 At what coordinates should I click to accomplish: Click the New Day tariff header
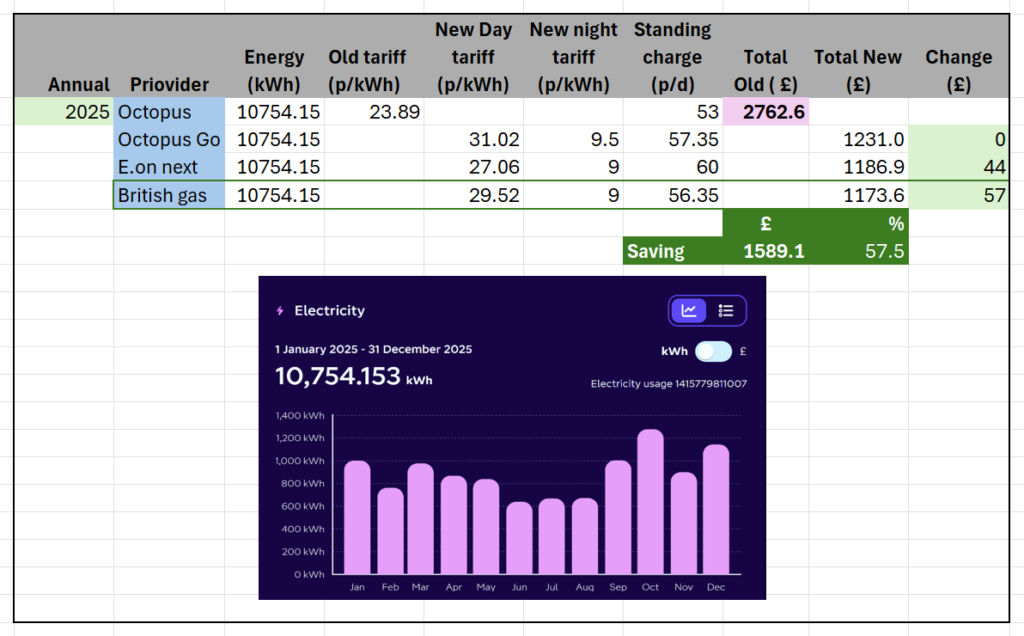click(473, 57)
